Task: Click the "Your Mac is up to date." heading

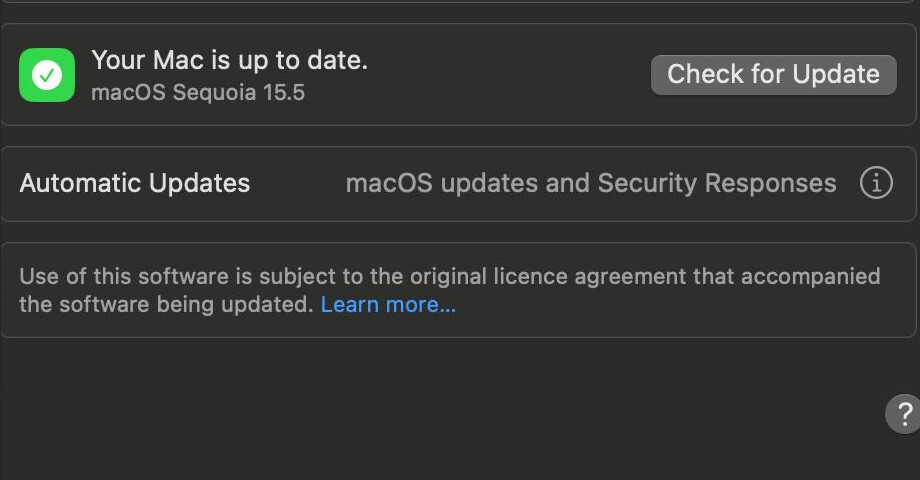Action: [x=229, y=60]
